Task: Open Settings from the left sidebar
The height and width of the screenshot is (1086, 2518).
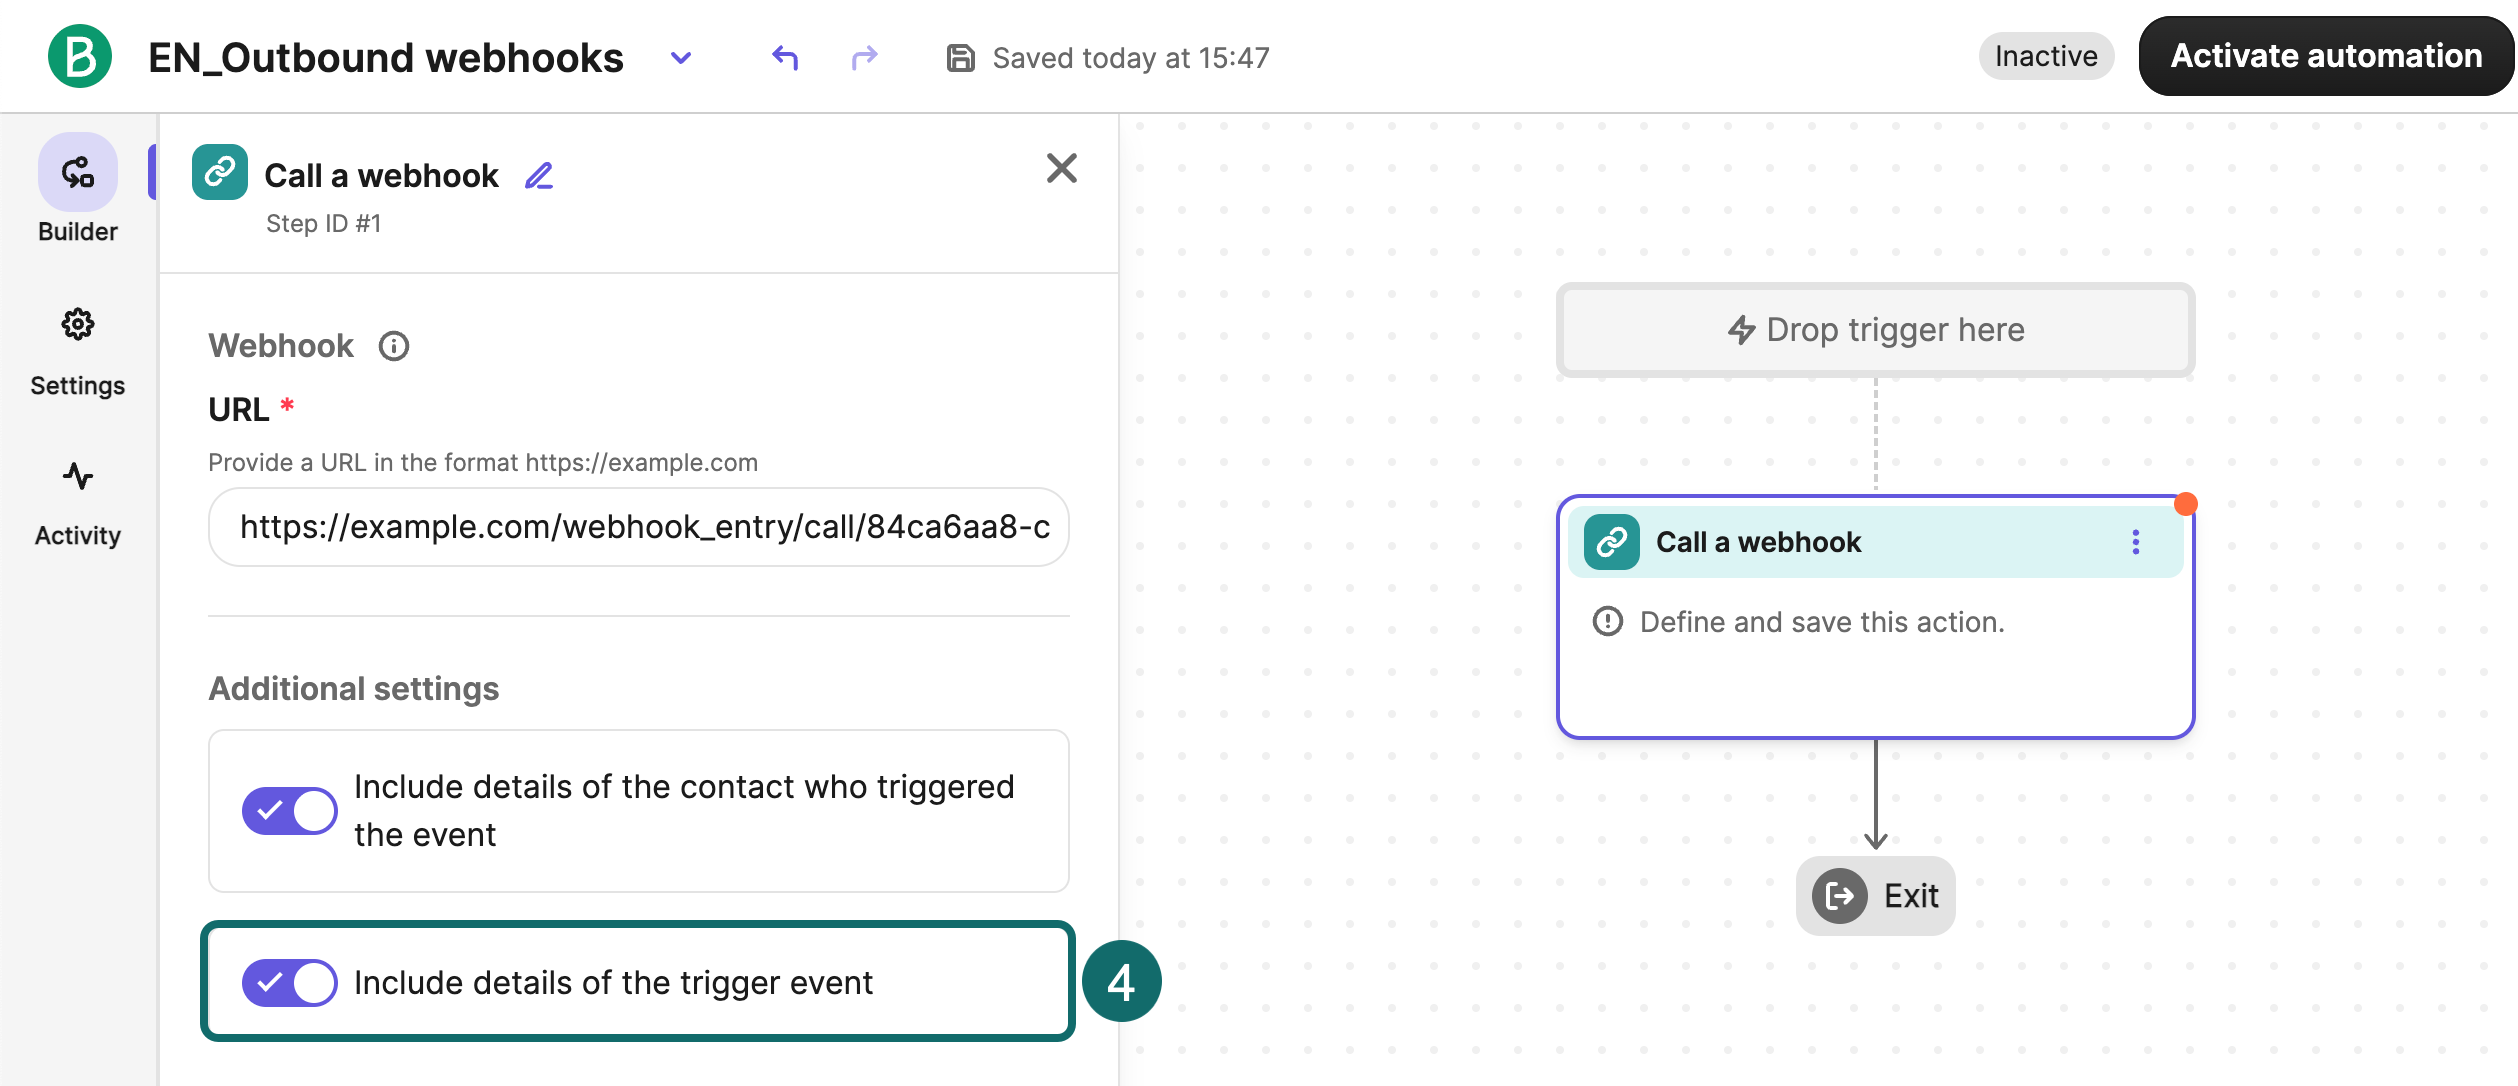Action: [x=77, y=324]
